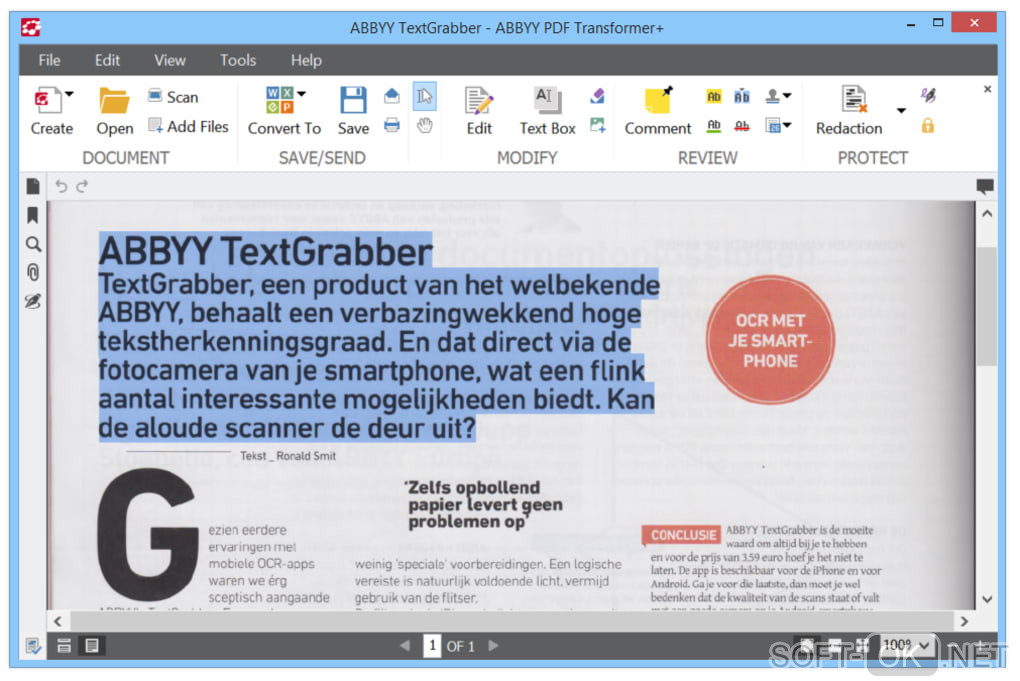1020x681 pixels.
Task: Click the horizontal scrollbar right arrow
Action: pyautogui.click(x=964, y=621)
